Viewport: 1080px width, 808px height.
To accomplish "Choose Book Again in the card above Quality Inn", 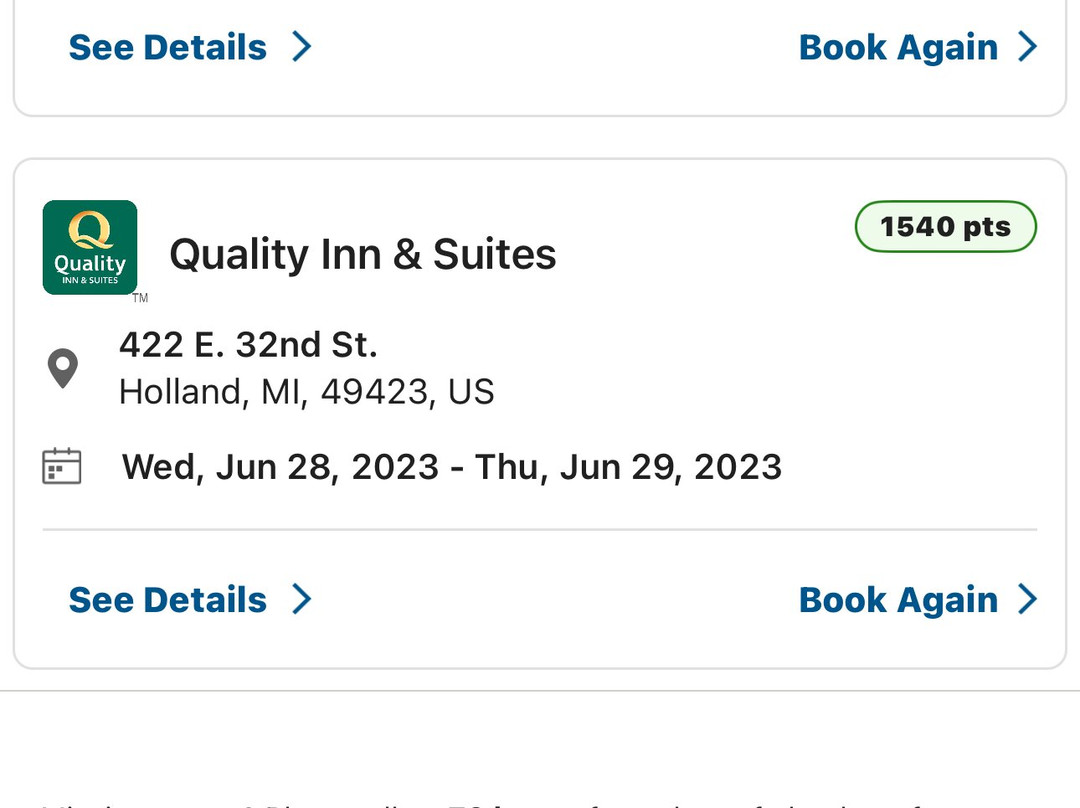I will pos(898,47).
